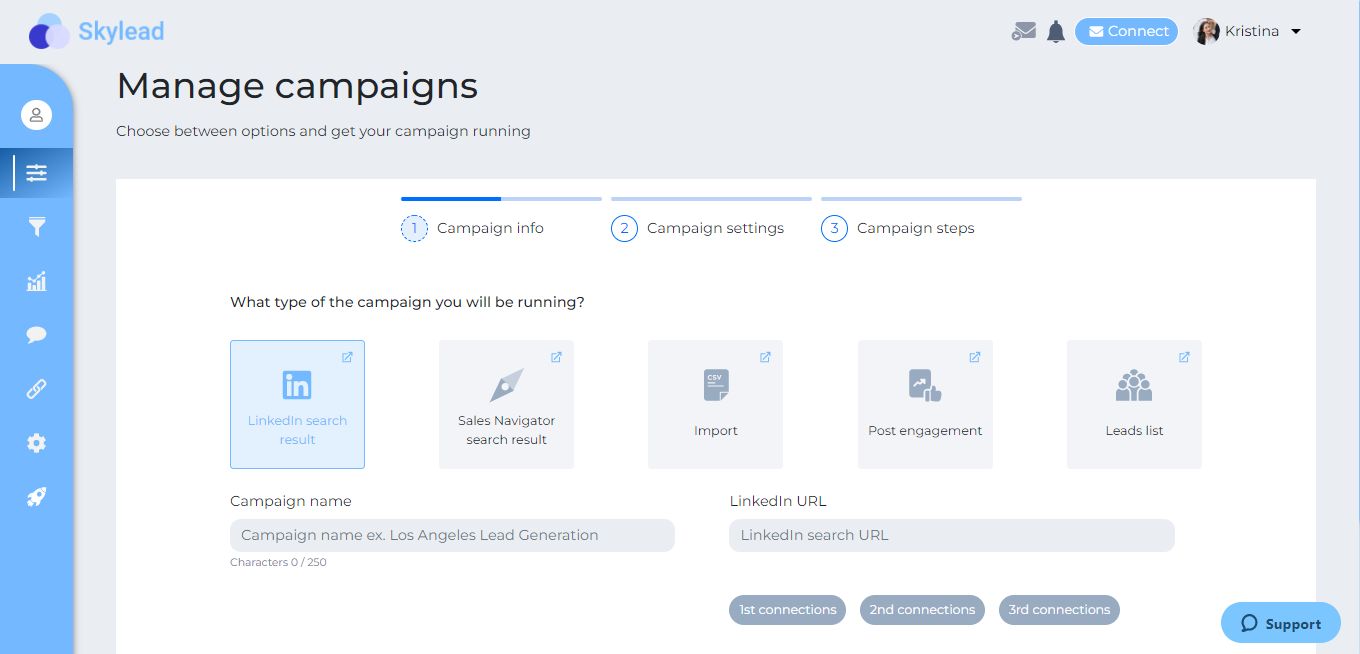Click the rocket boost icon in sidebar

37,497
